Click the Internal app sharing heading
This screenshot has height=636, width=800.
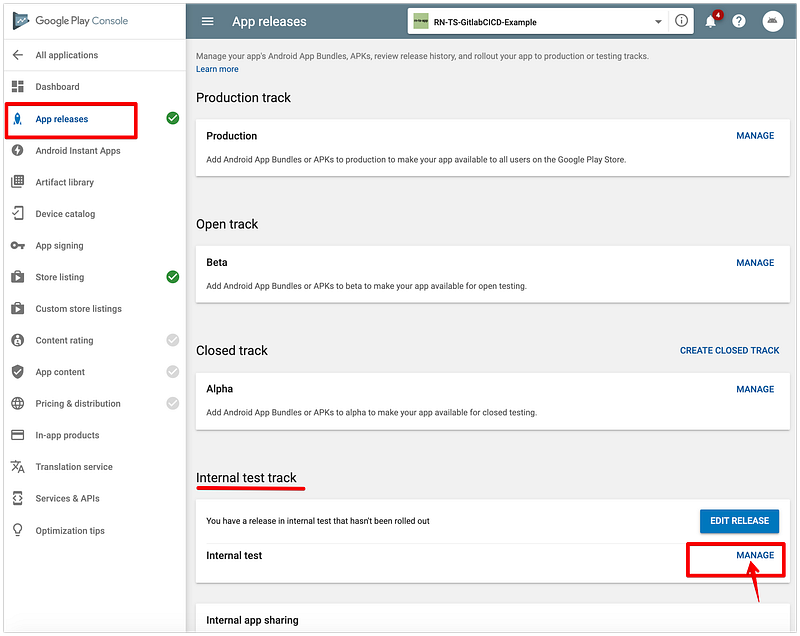(252, 620)
